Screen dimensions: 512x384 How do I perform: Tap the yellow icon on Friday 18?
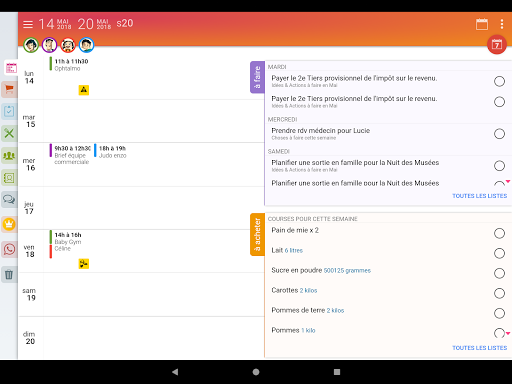(x=84, y=264)
